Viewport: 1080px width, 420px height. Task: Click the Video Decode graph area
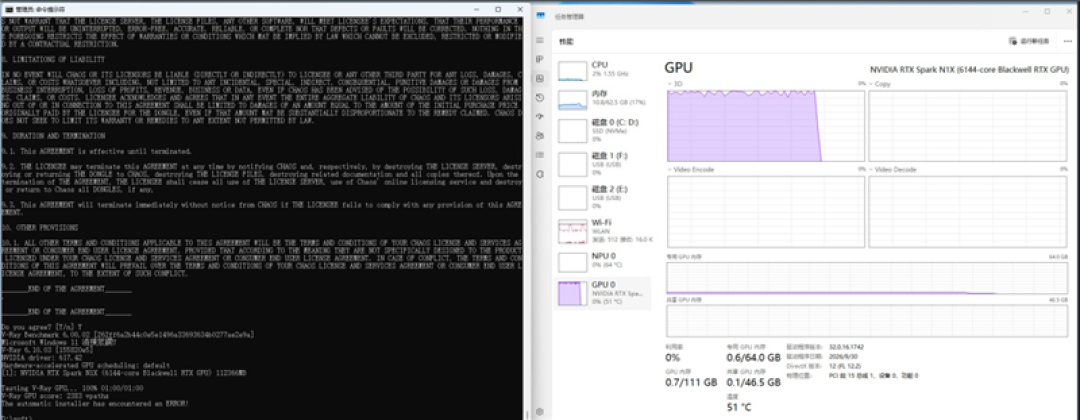coord(967,211)
